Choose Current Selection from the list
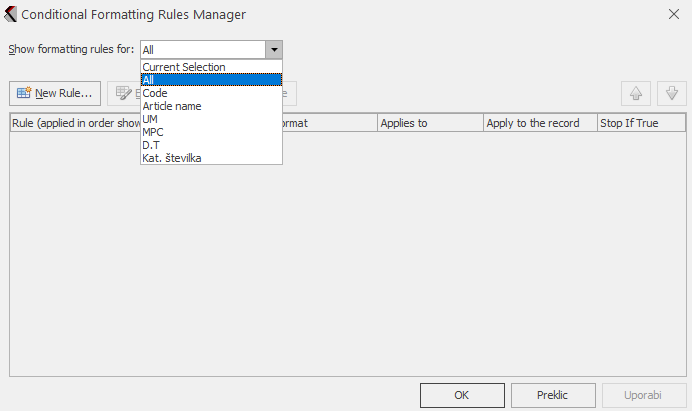The height and width of the screenshot is (411, 692). pyautogui.click(x=211, y=67)
